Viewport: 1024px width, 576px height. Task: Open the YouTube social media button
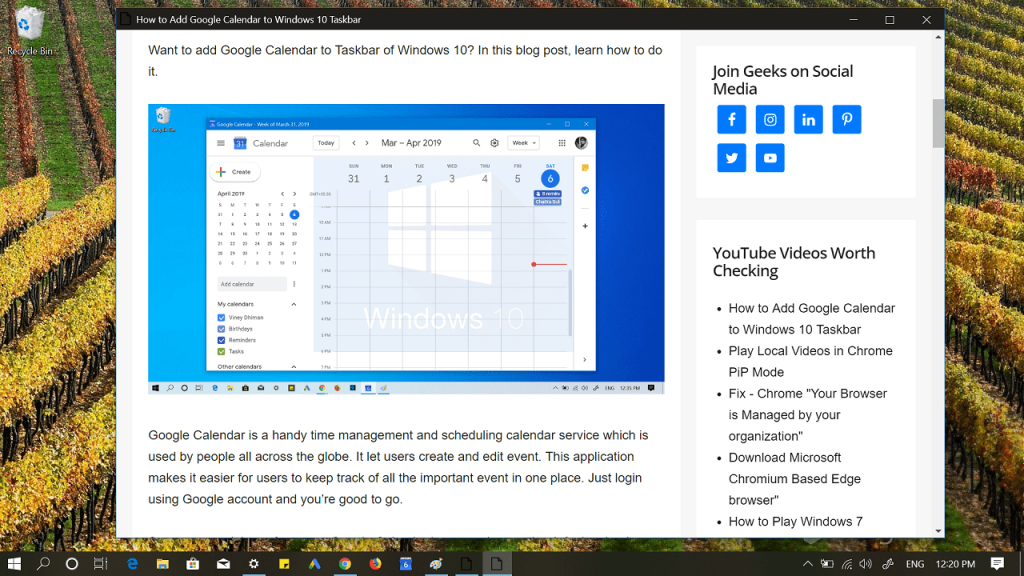[770, 158]
